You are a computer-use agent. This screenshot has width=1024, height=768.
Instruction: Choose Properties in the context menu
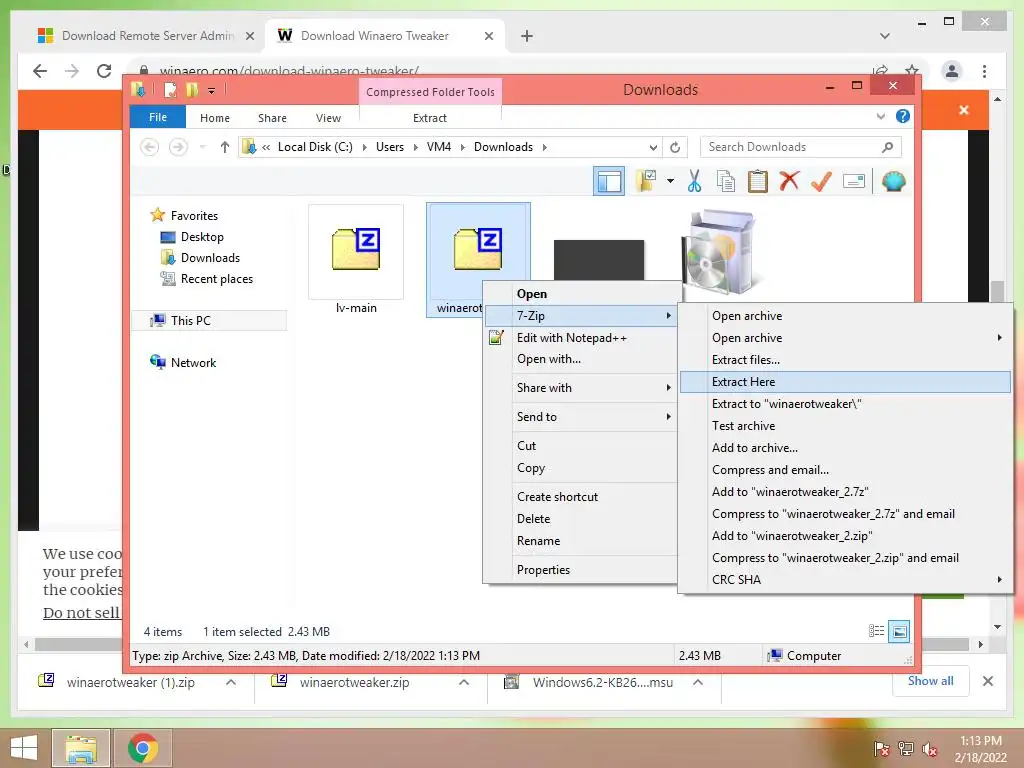tap(581, 569)
